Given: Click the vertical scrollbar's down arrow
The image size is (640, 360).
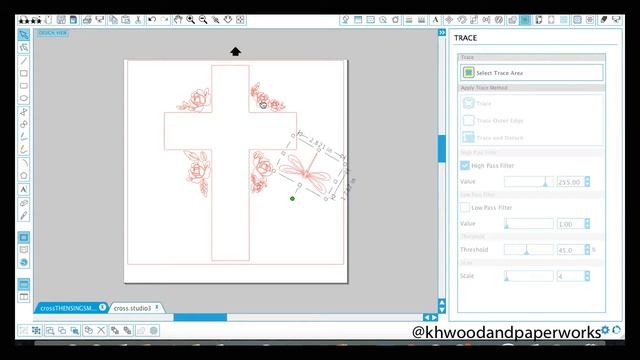Looking at the screenshot, I should pyautogui.click(x=442, y=309).
